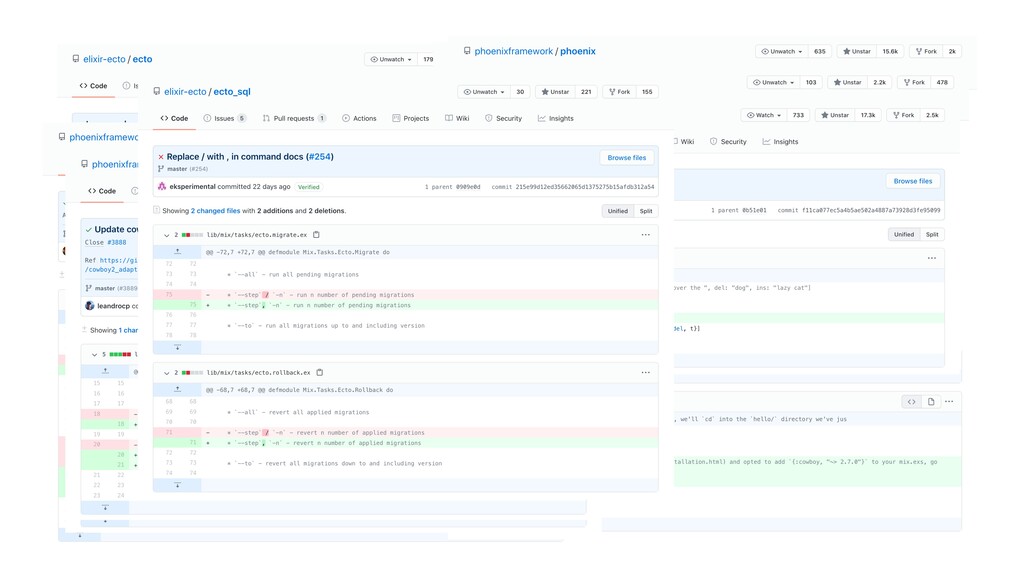
Task: Expand lines above in ecto.migrate.ex diff
Action: (x=177, y=251)
